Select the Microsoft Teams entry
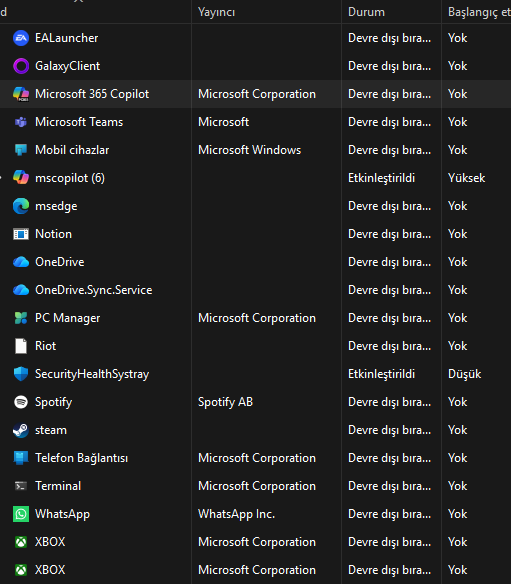This screenshot has height=584, width=511. (x=79, y=122)
